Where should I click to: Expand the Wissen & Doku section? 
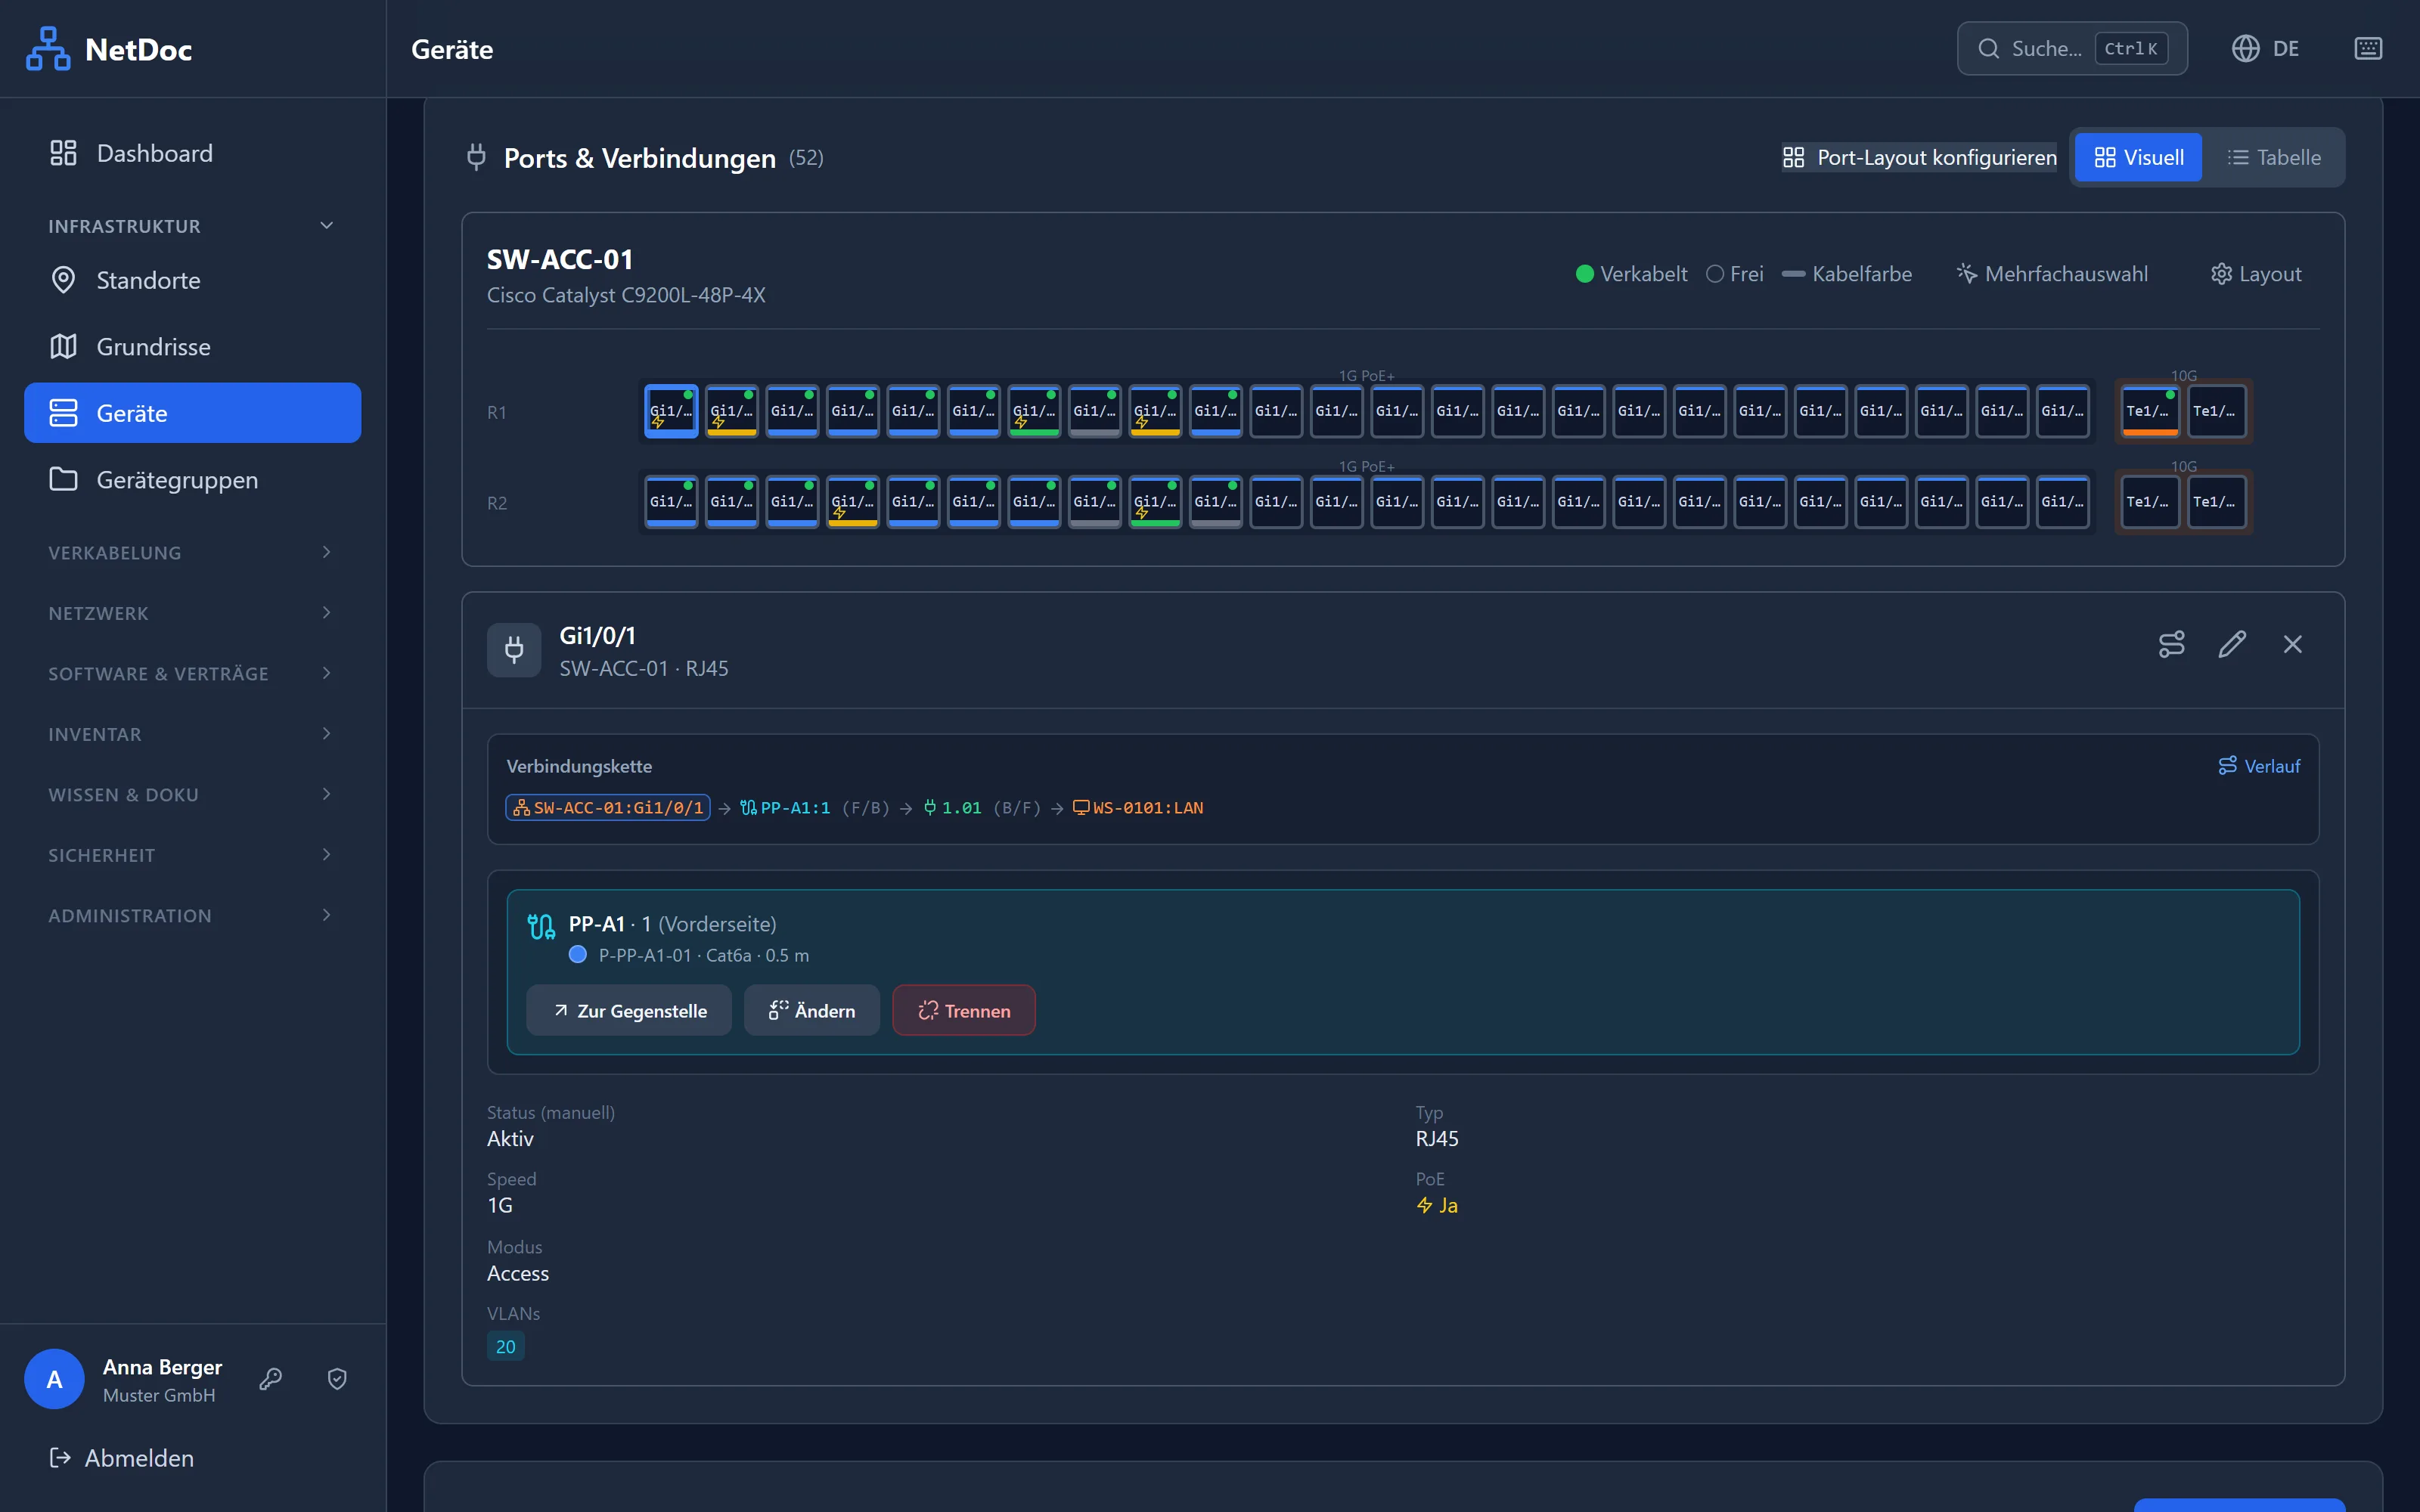point(192,795)
